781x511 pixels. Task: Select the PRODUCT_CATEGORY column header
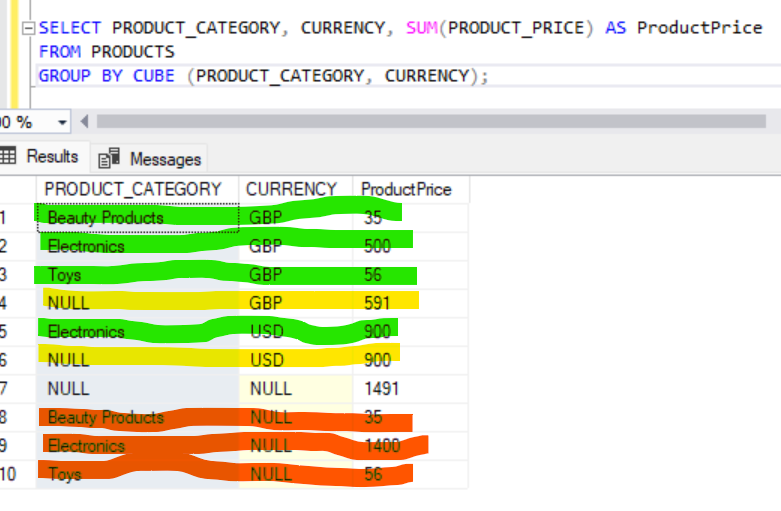tap(133, 189)
